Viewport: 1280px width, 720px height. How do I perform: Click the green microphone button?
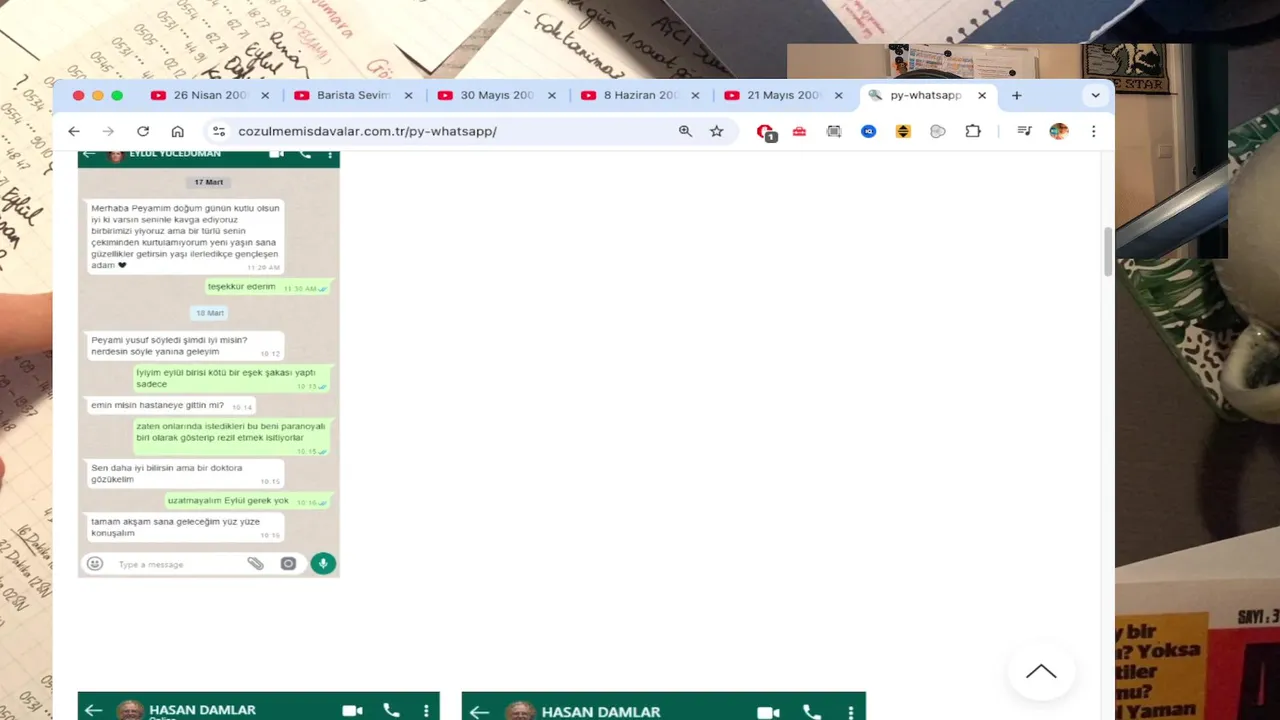pyautogui.click(x=322, y=564)
